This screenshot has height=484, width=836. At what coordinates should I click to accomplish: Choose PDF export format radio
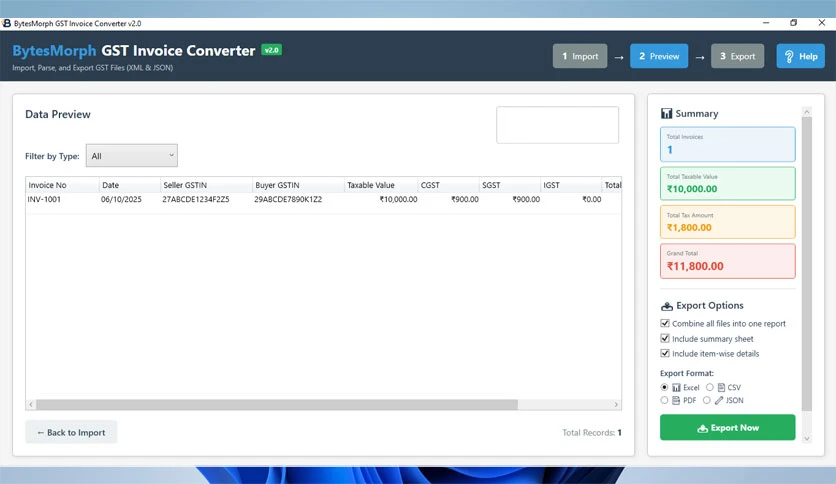coord(664,400)
